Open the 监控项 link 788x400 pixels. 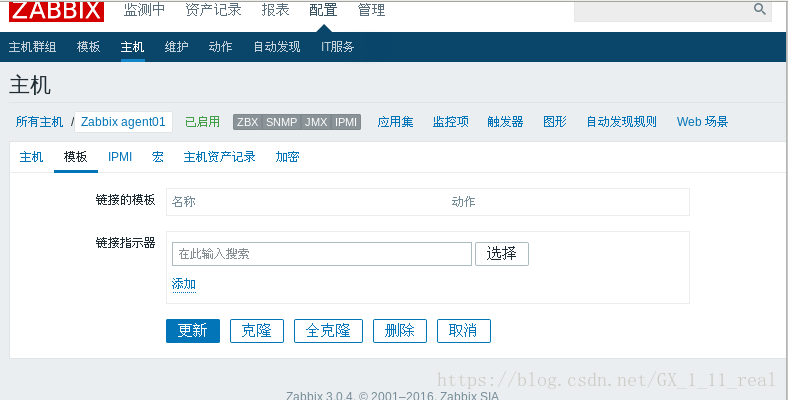pos(451,122)
